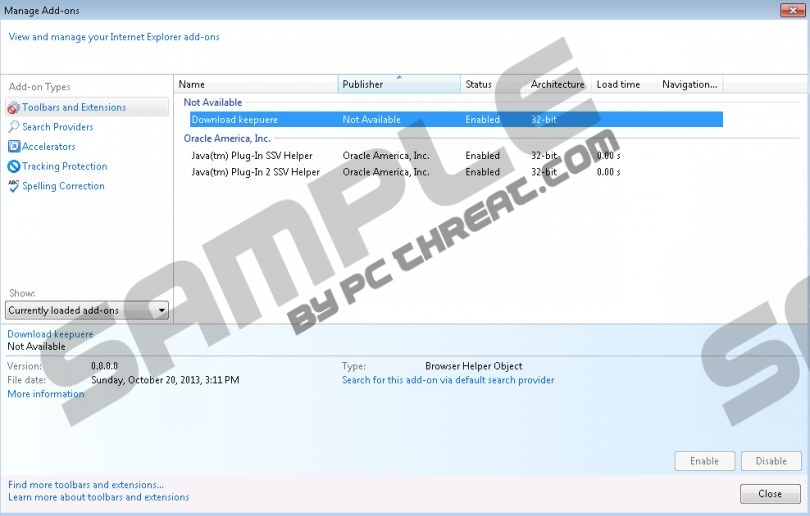
Task: Select Java(tm) Plug-In SSV Helper entry
Action: click(x=252, y=156)
